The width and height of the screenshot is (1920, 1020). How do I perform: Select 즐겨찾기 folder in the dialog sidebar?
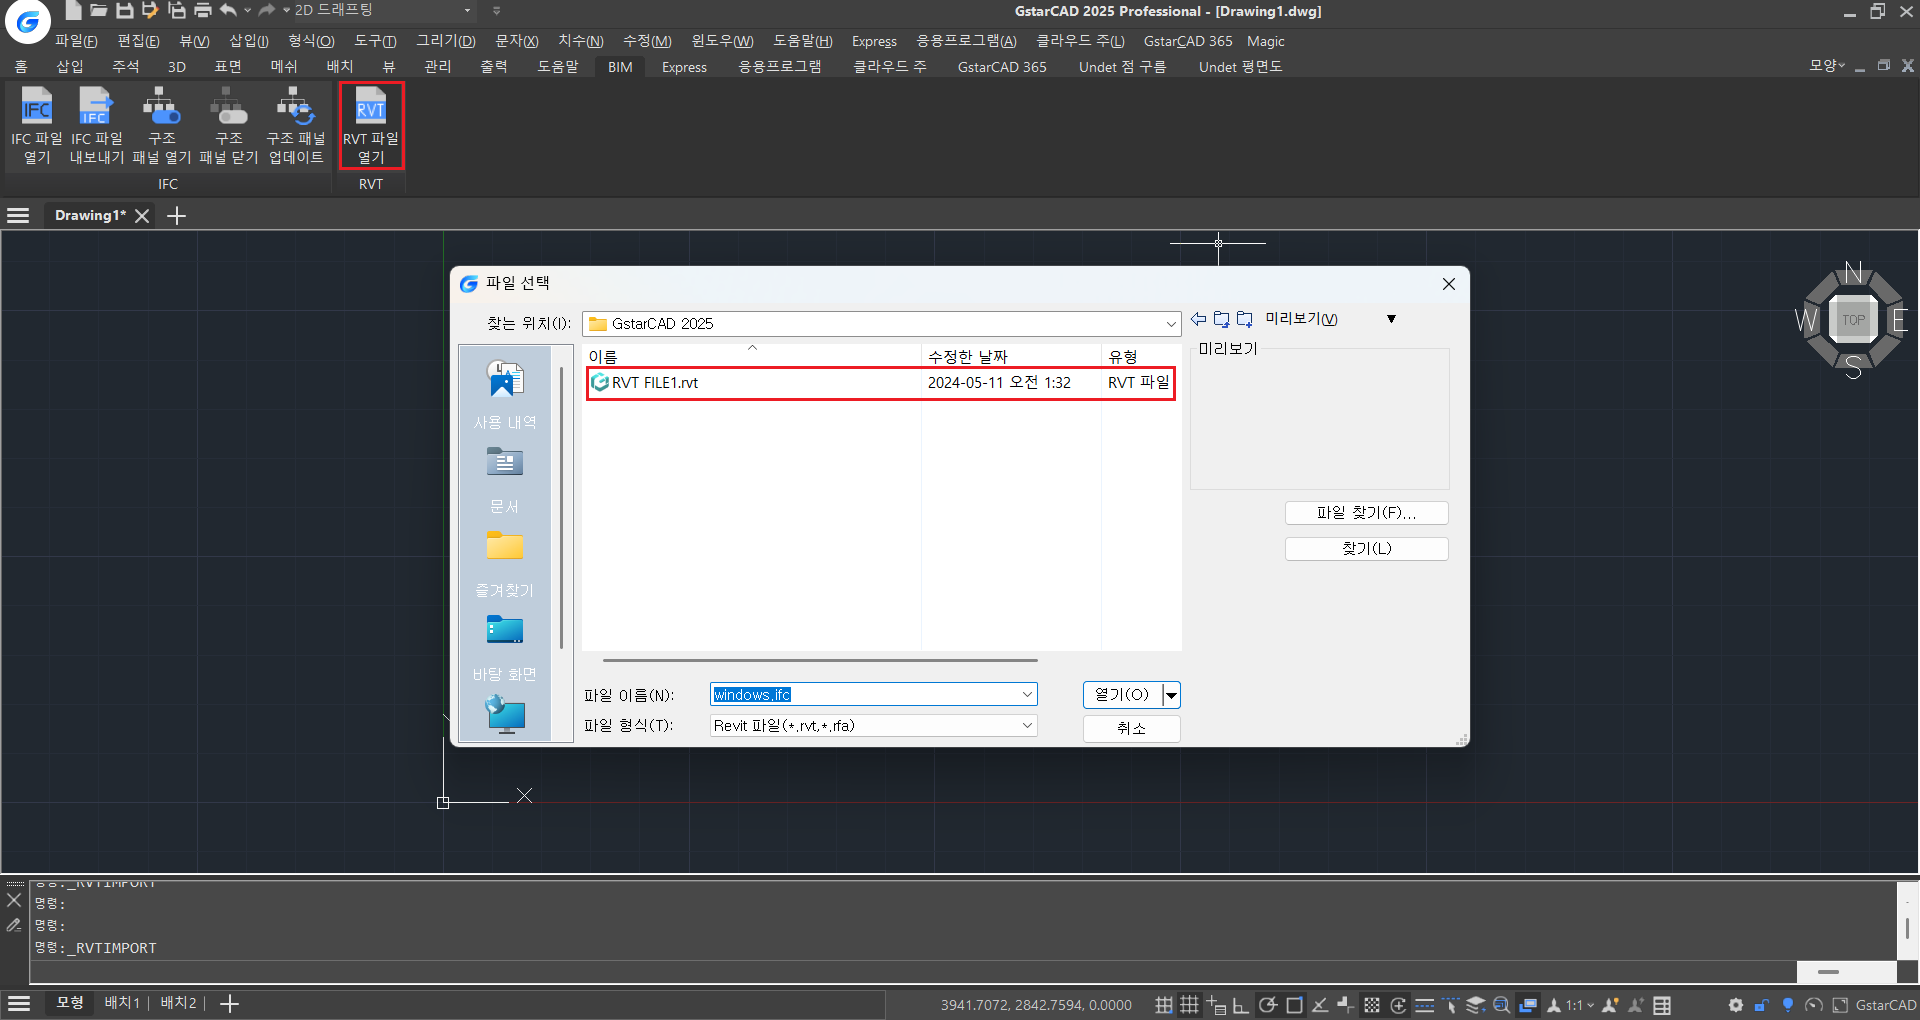point(505,563)
